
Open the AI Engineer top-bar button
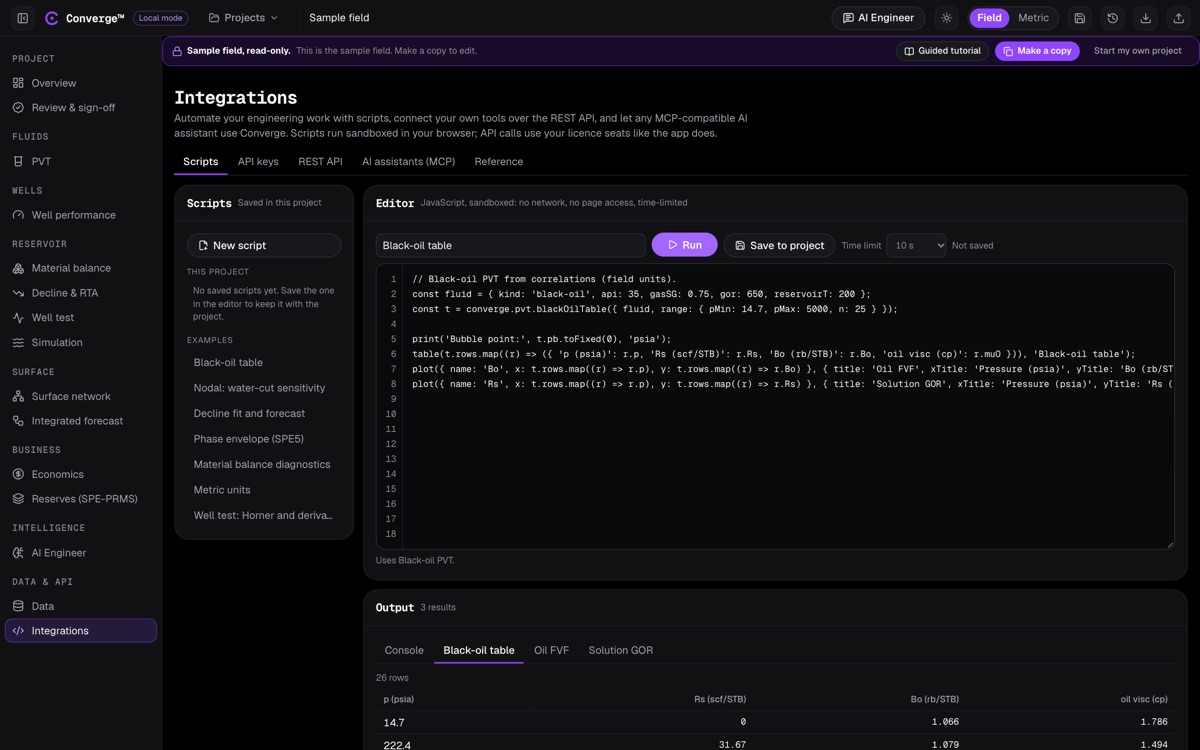click(878, 18)
